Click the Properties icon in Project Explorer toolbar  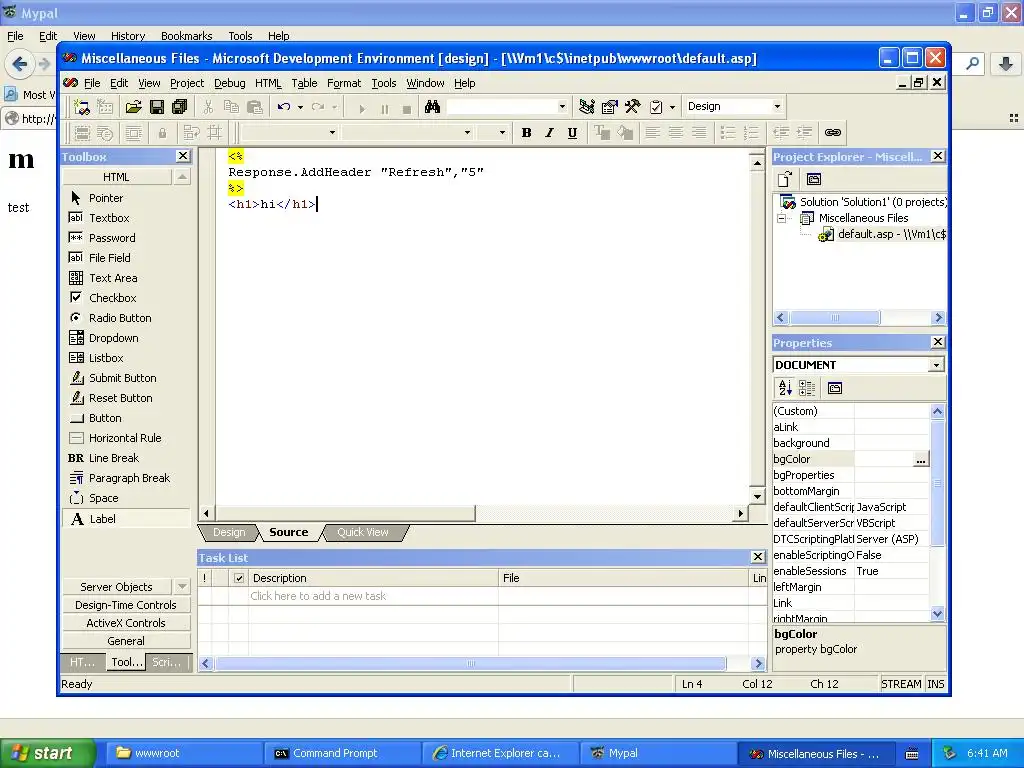814,179
